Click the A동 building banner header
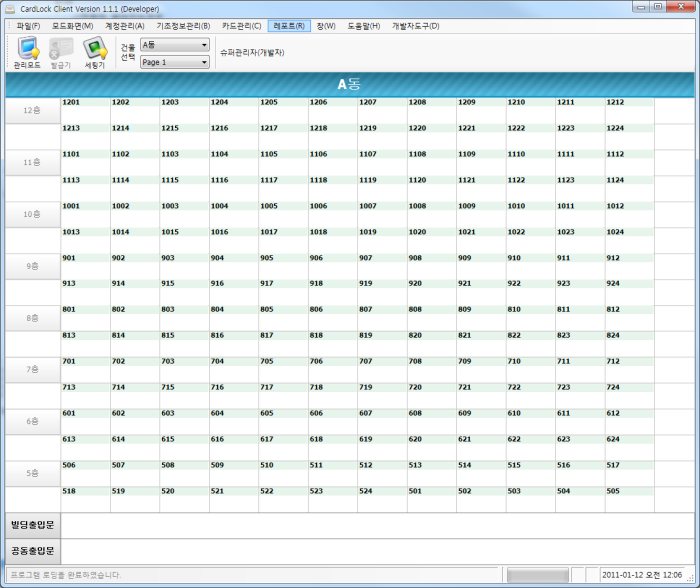700x588 pixels. 350,84
